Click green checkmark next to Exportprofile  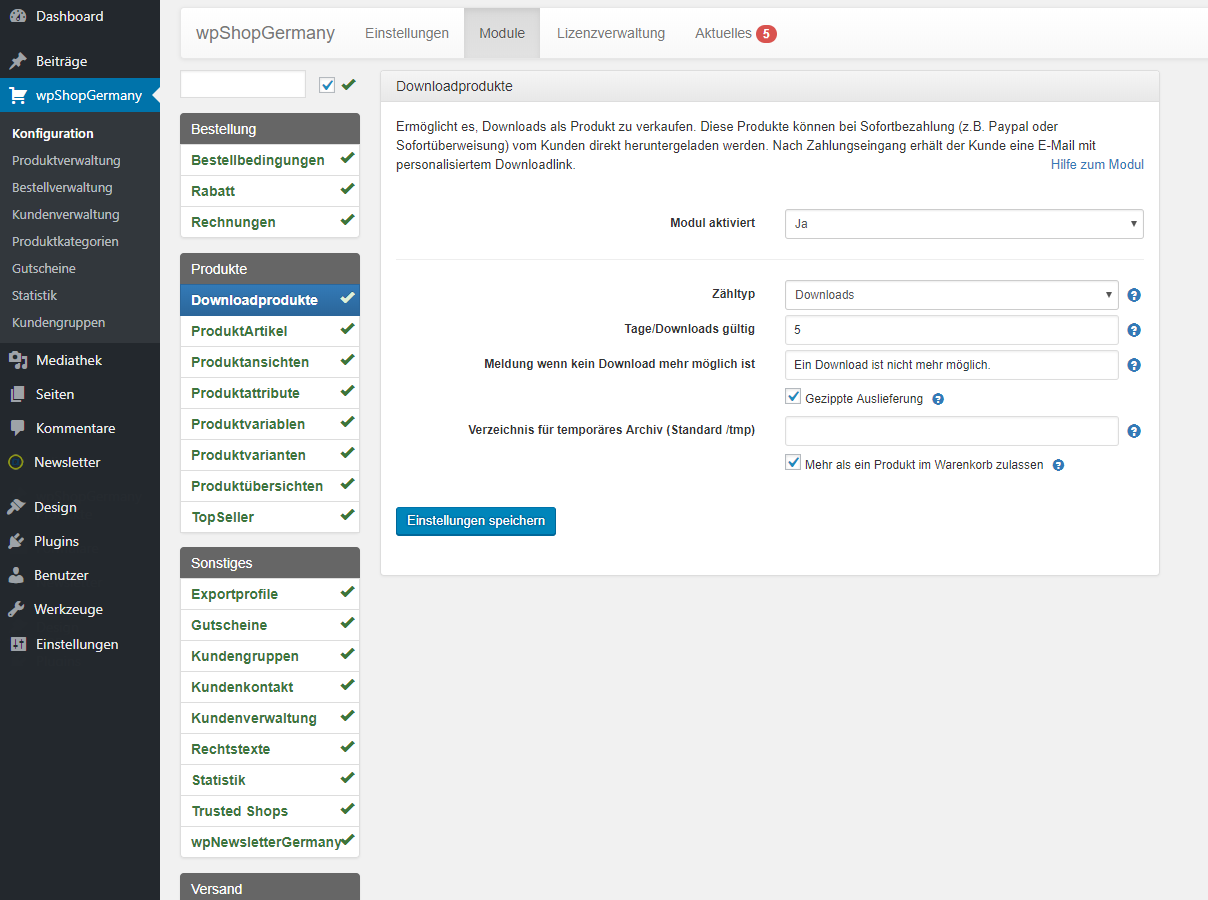coord(347,593)
